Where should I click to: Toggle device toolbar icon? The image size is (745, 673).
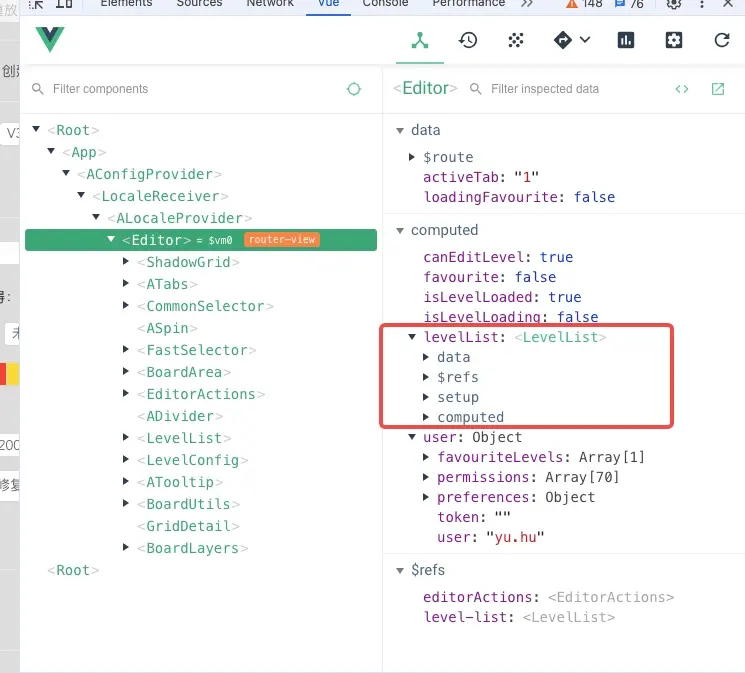[x=64, y=4]
